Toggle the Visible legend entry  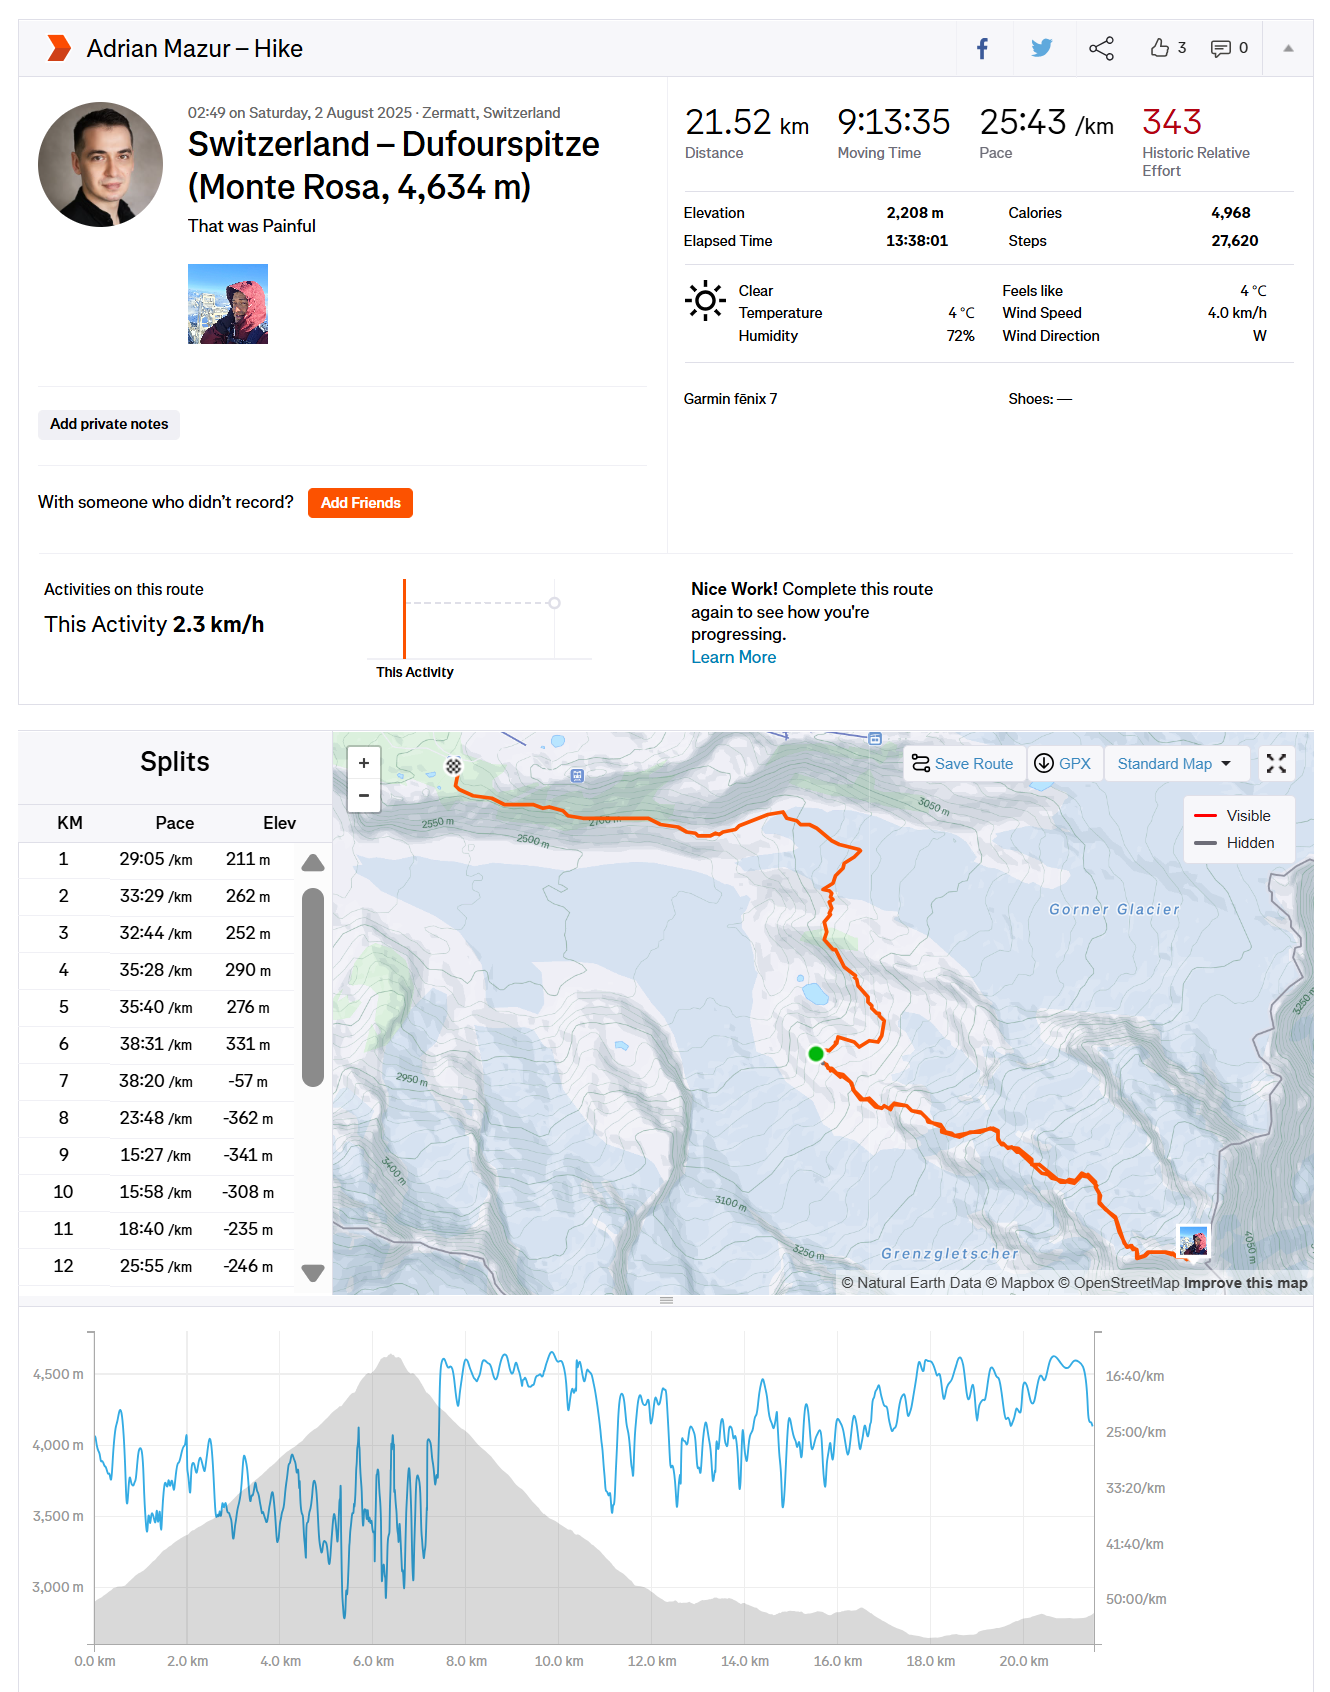tap(1237, 816)
